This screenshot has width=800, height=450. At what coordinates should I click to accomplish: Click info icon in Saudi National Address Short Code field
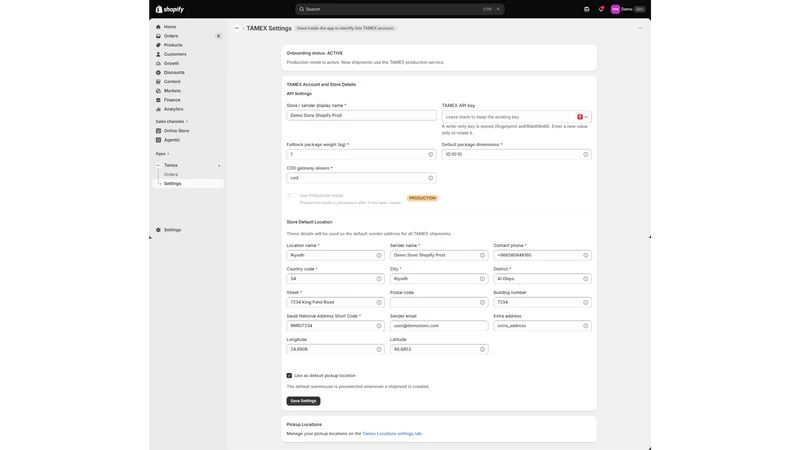pos(379,326)
